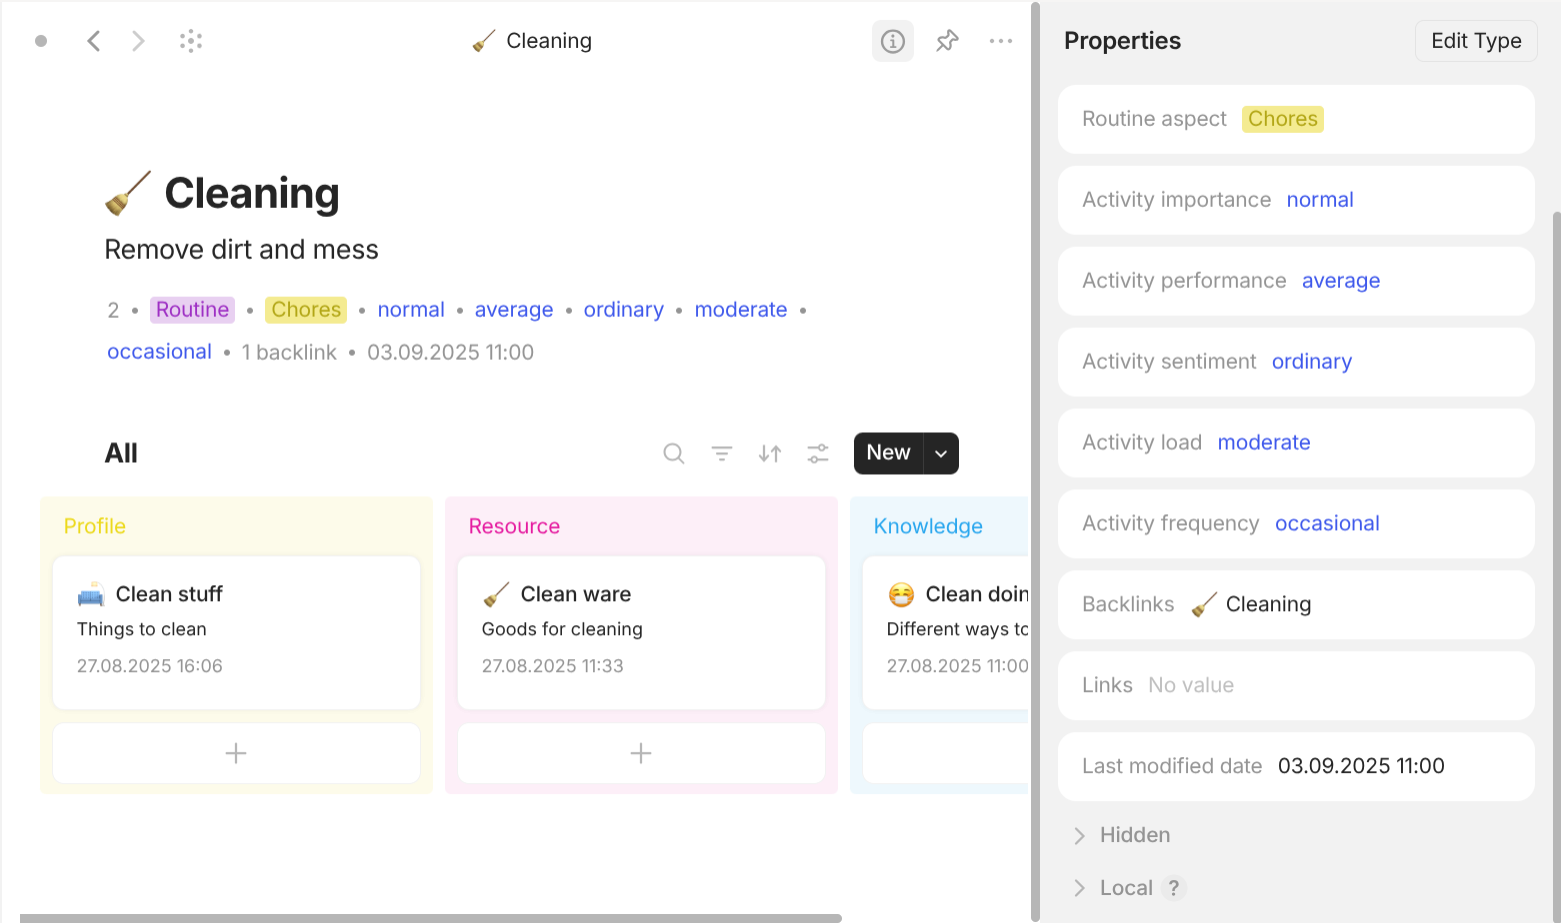Click the Edit Type button
Viewport: 1561px width, 923px height.
coord(1475,41)
